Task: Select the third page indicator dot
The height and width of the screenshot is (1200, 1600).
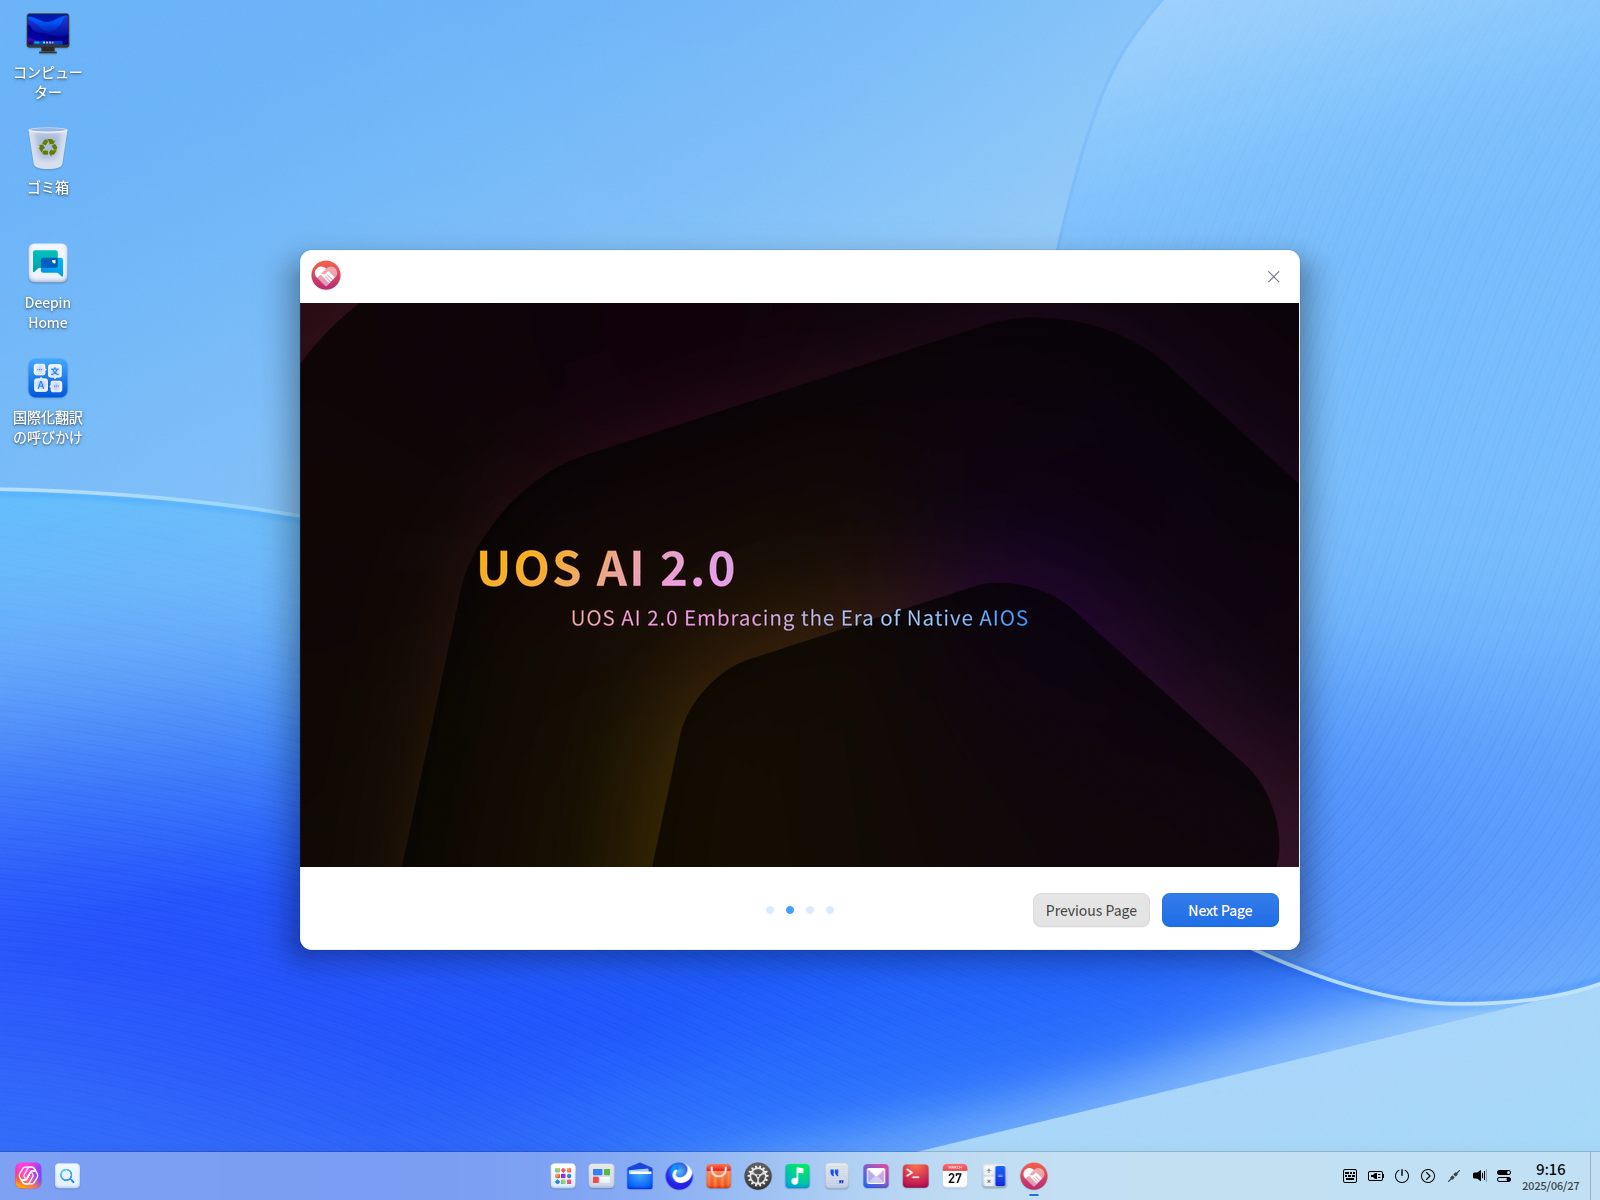Action: (810, 910)
